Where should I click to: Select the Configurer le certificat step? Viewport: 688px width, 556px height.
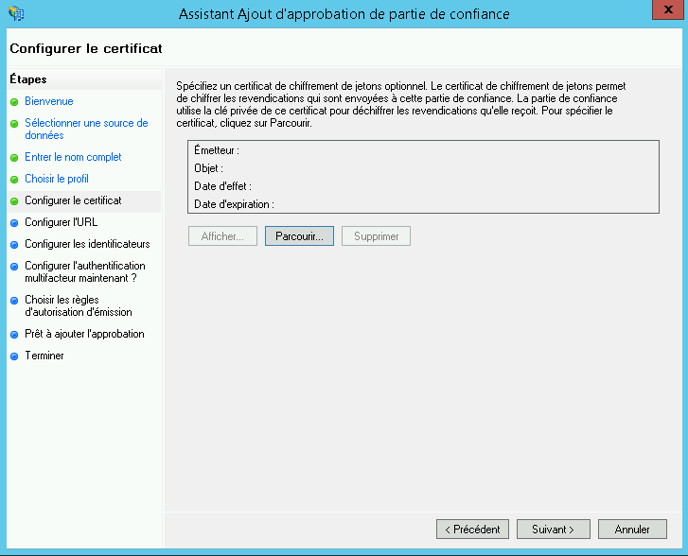pos(73,201)
